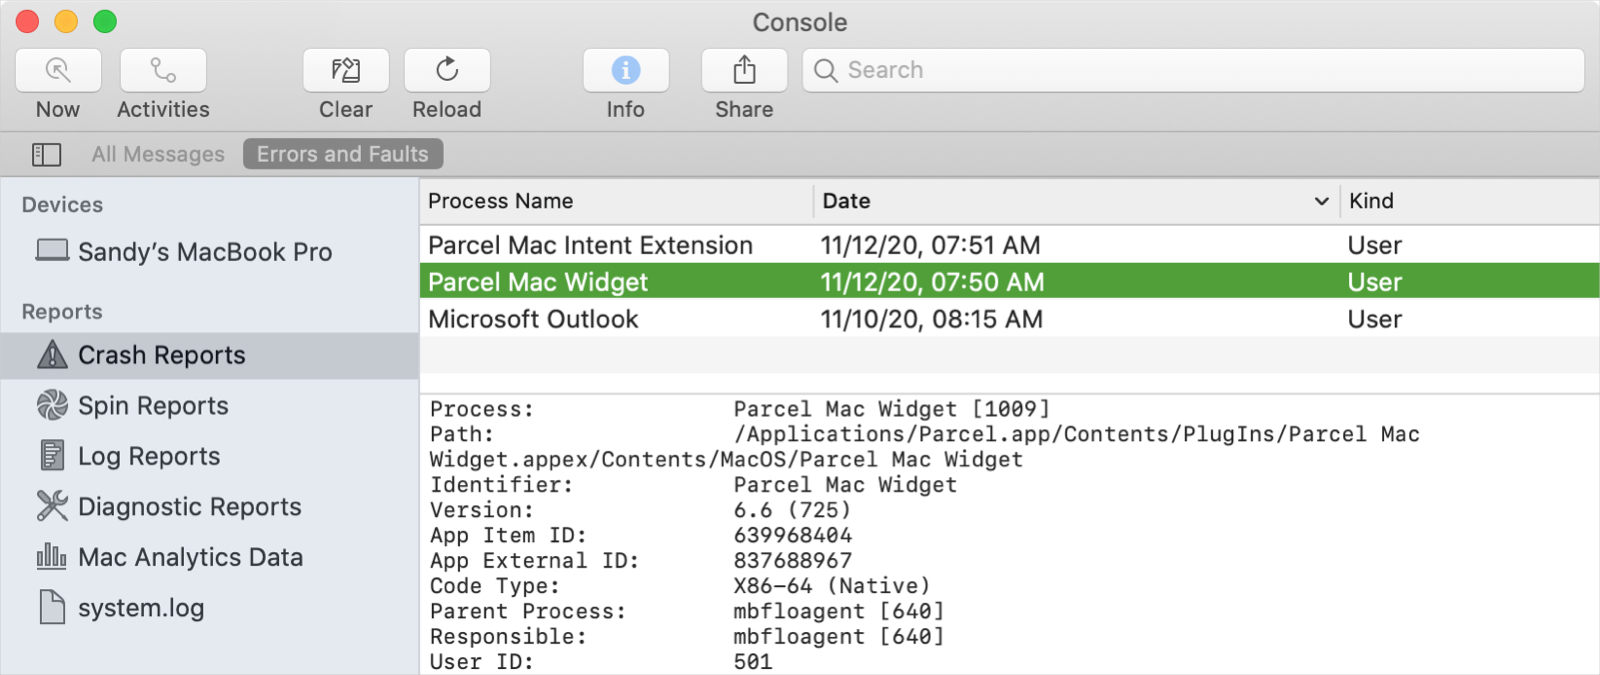Click the magnifying glass in the search field
The image size is (1600, 675).
click(826, 70)
